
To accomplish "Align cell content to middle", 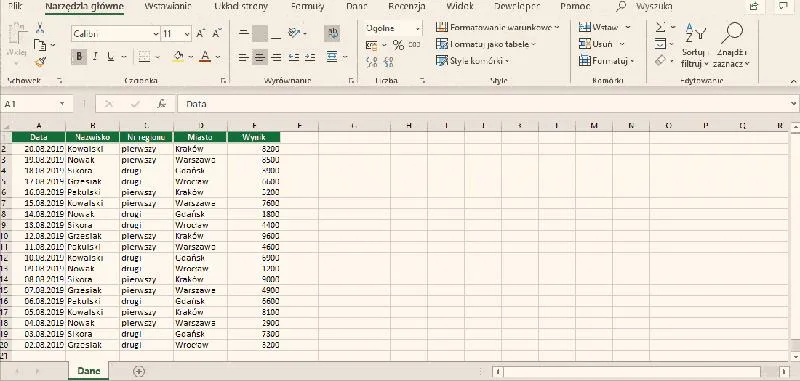I will point(260,34).
